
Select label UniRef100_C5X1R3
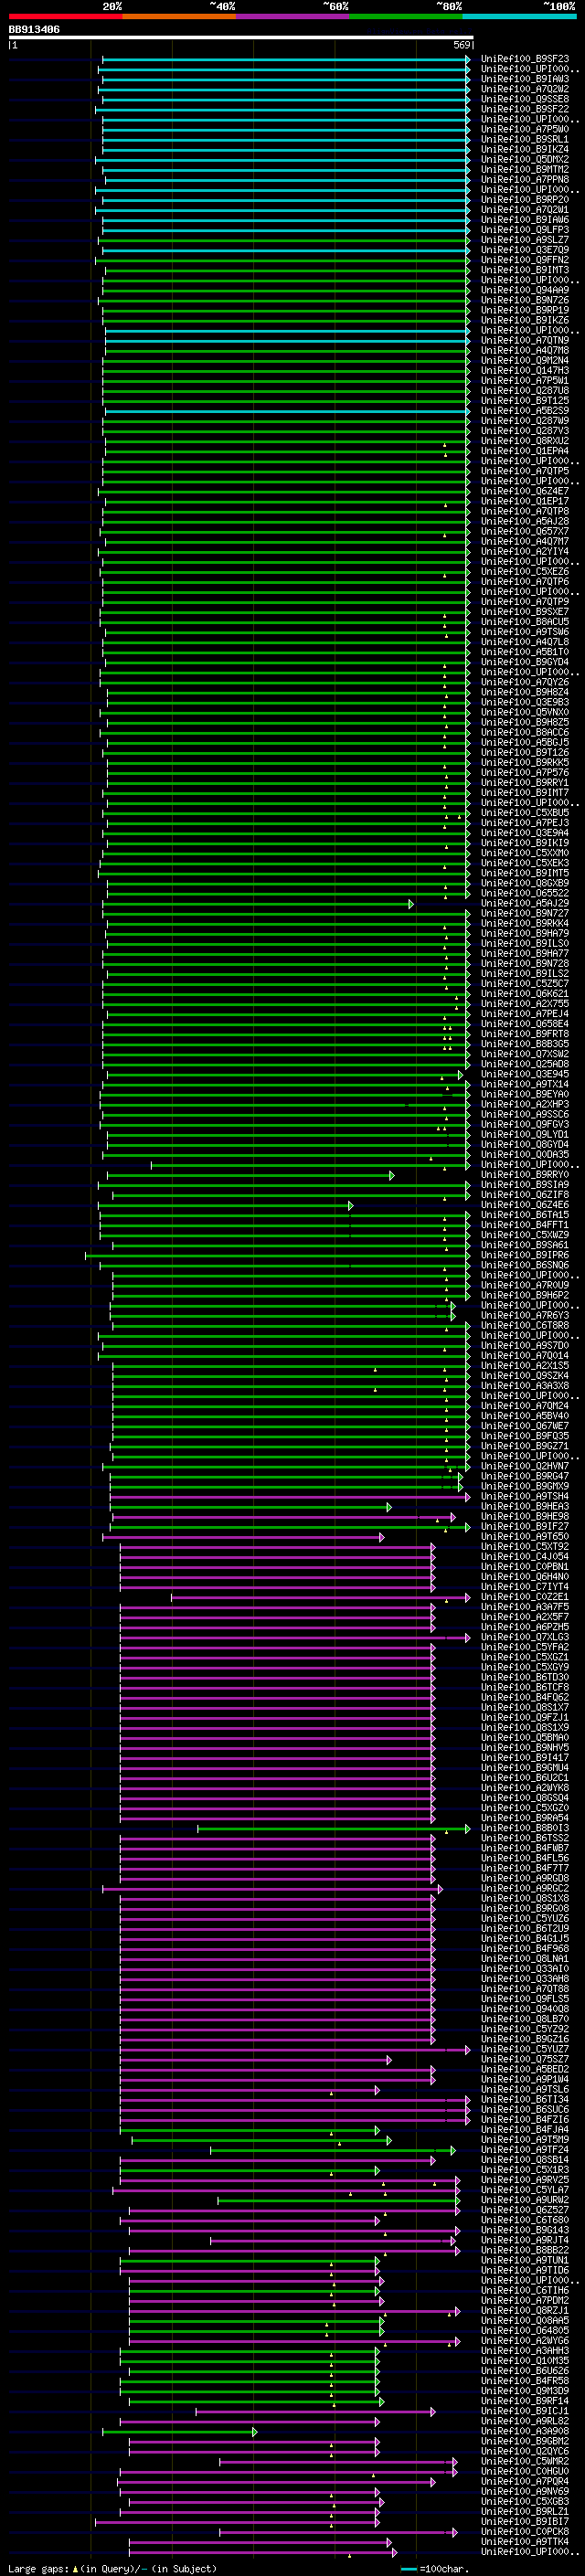[525, 2169]
